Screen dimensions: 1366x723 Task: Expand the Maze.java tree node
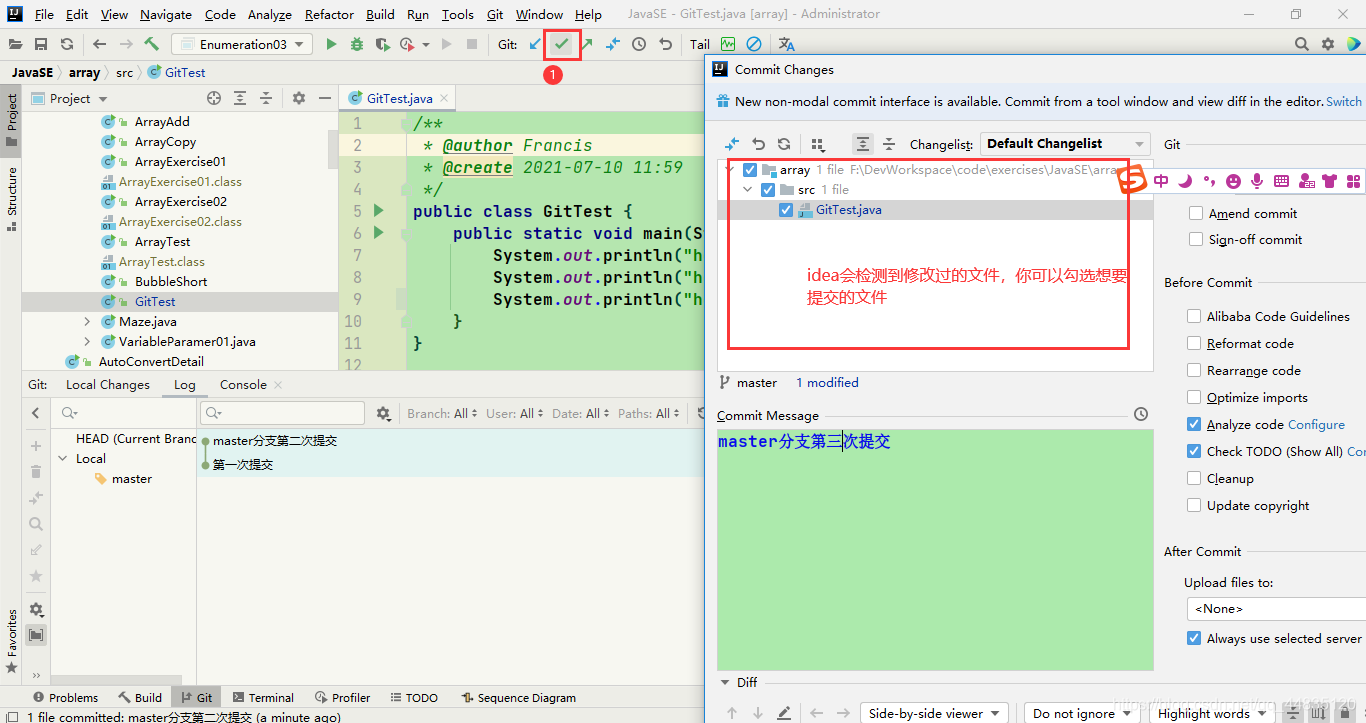point(87,322)
